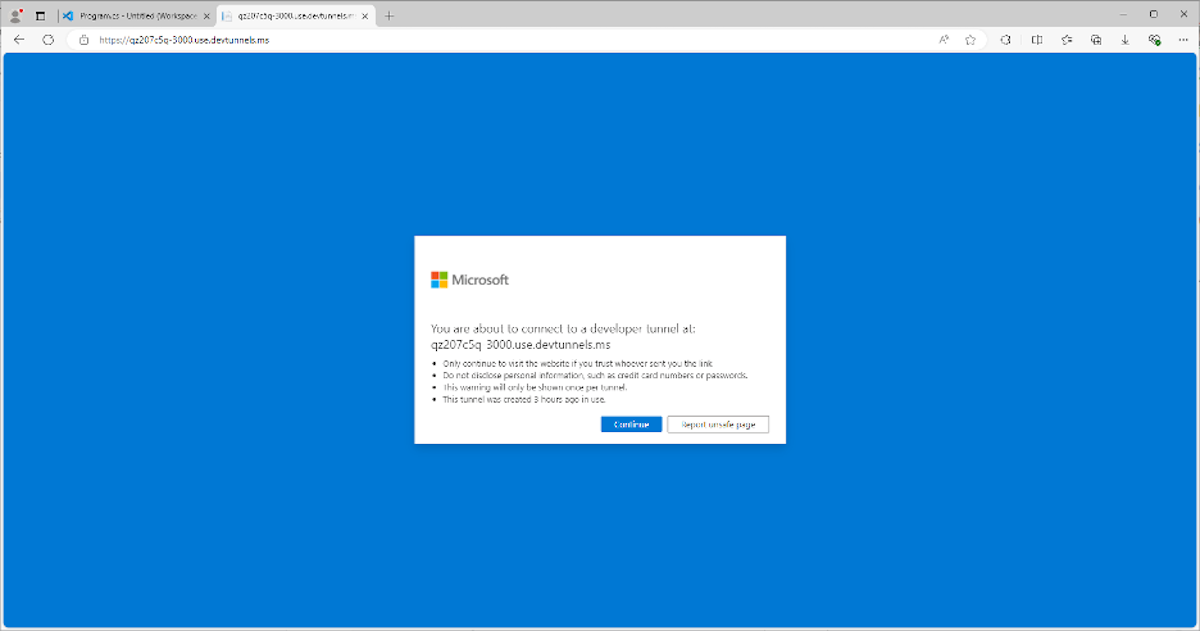Open split screen view

1036,40
